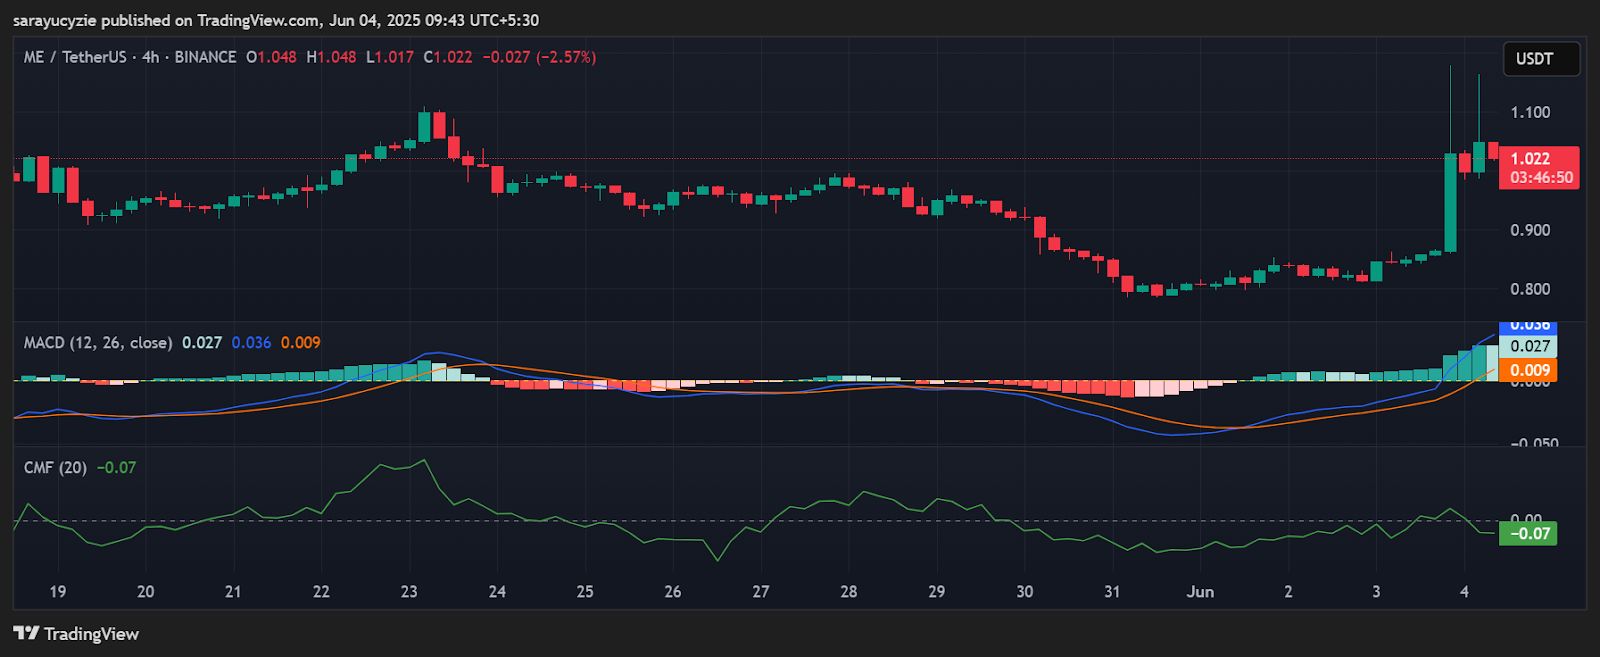Click the candle countdown timer 03:46:50
Screen dimensions: 1600x657
[x=1540, y=178]
